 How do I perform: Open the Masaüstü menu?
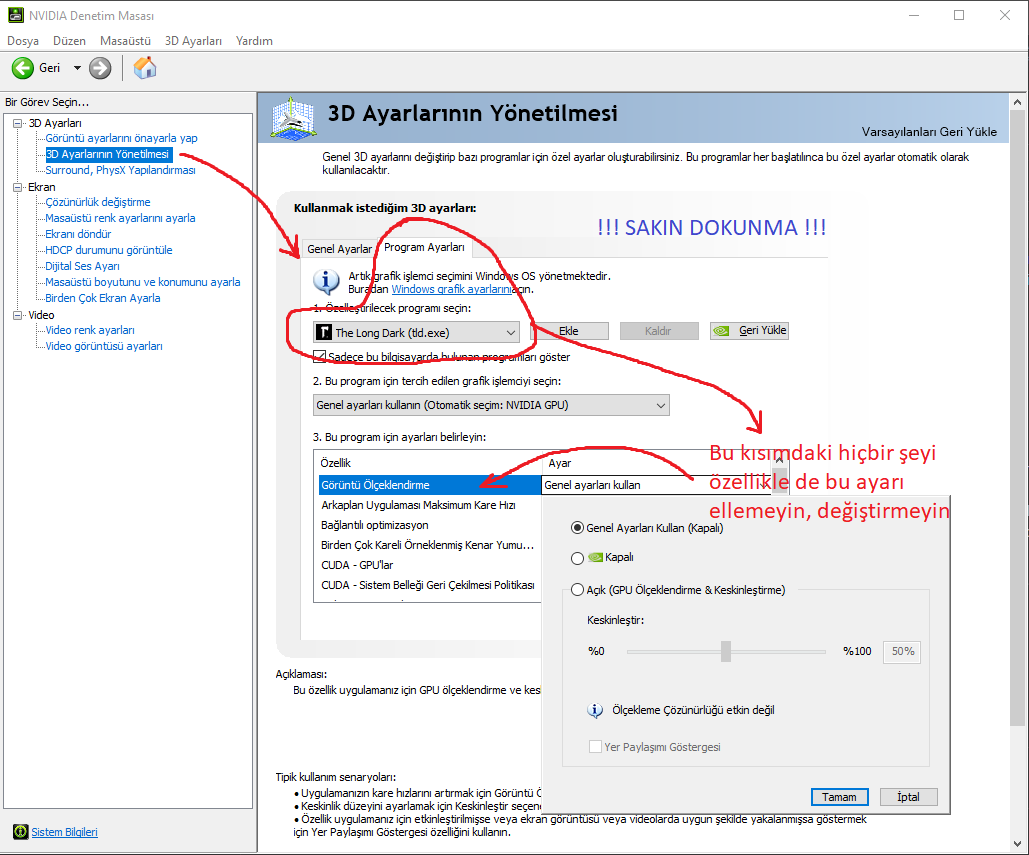(125, 41)
